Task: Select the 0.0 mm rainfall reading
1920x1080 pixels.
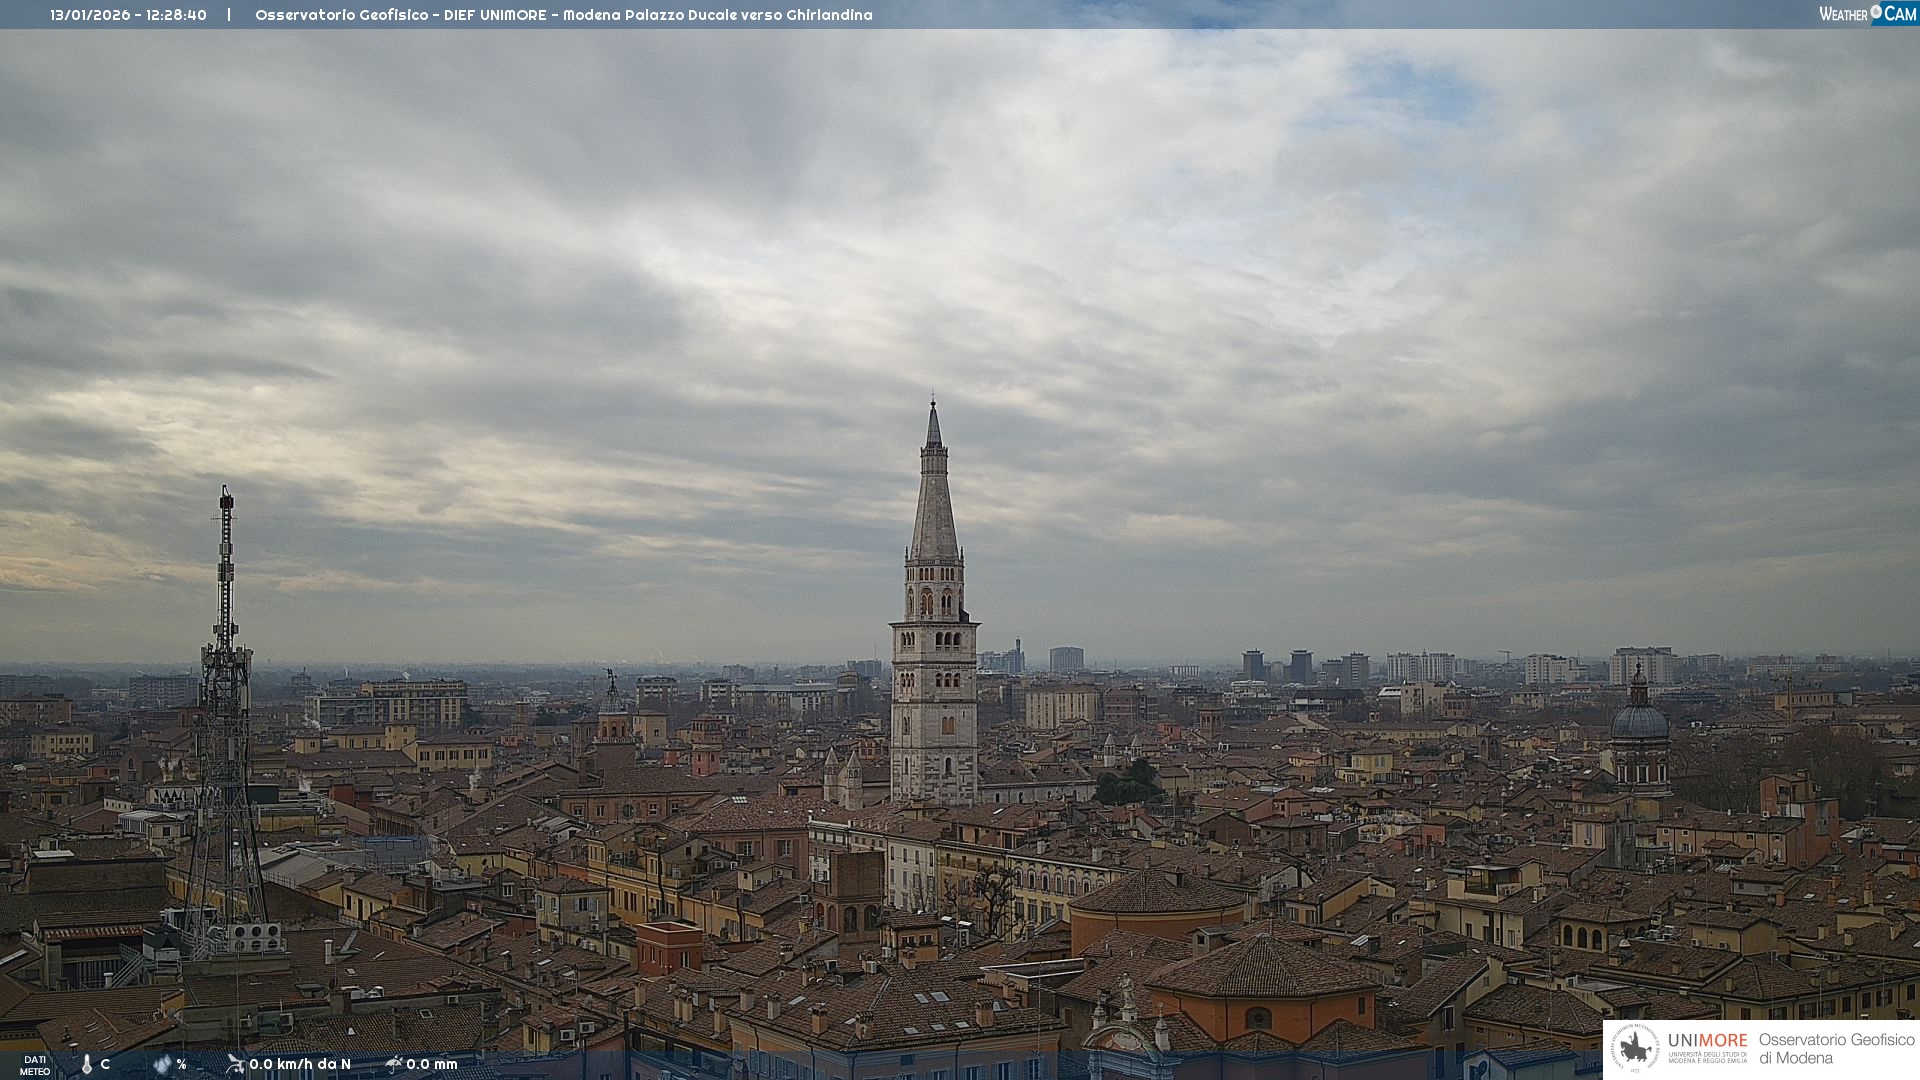Action: coord(432,1064)
